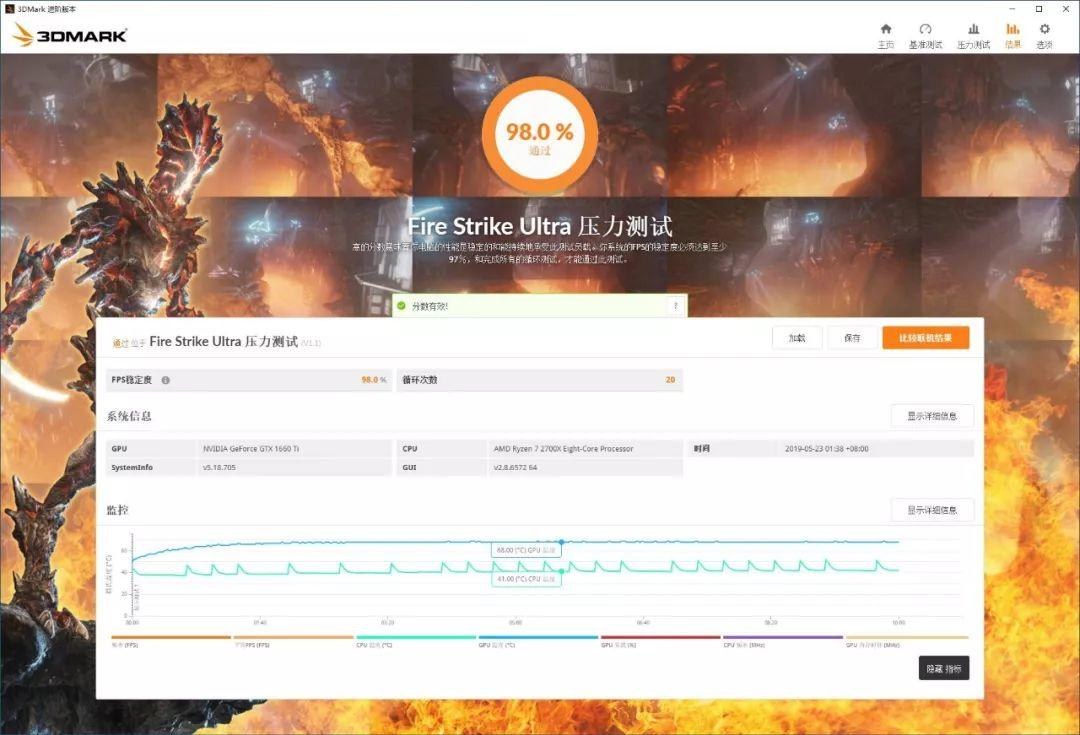Click the Fire Strike Ultra 压力测试 result panel title
1080x735 pixels.
(x=223, y=342)
